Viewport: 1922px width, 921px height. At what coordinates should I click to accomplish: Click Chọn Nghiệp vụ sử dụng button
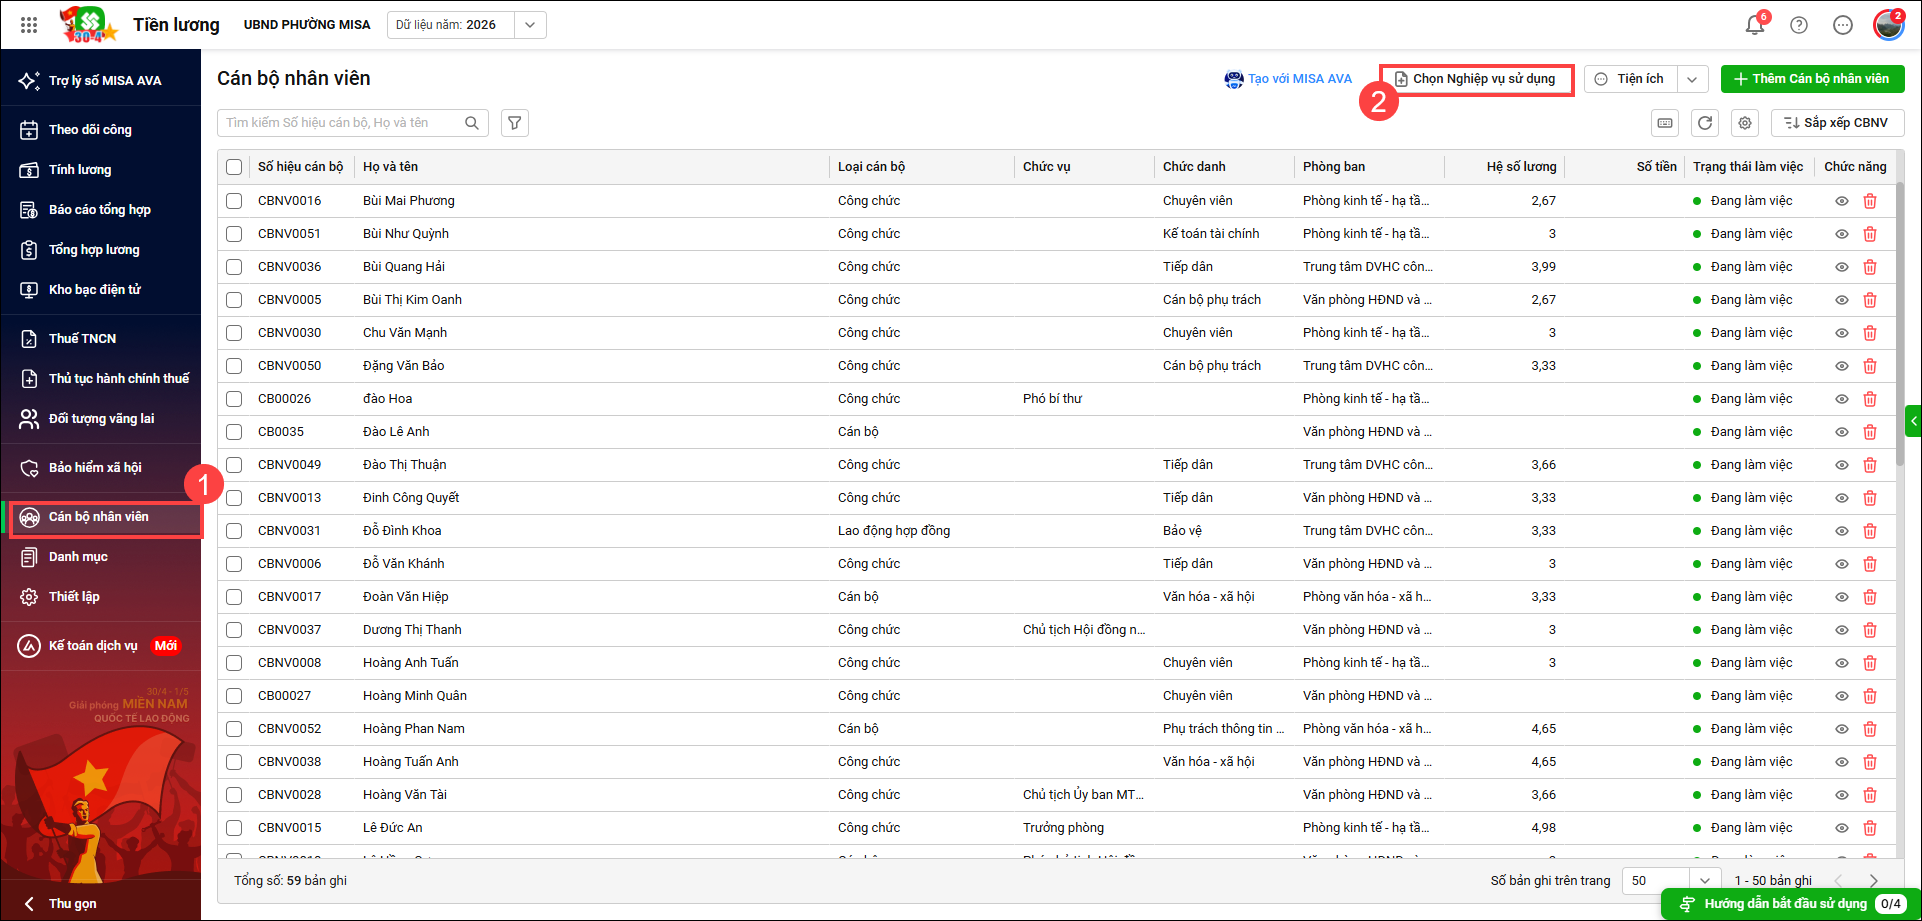[1477, 79]
